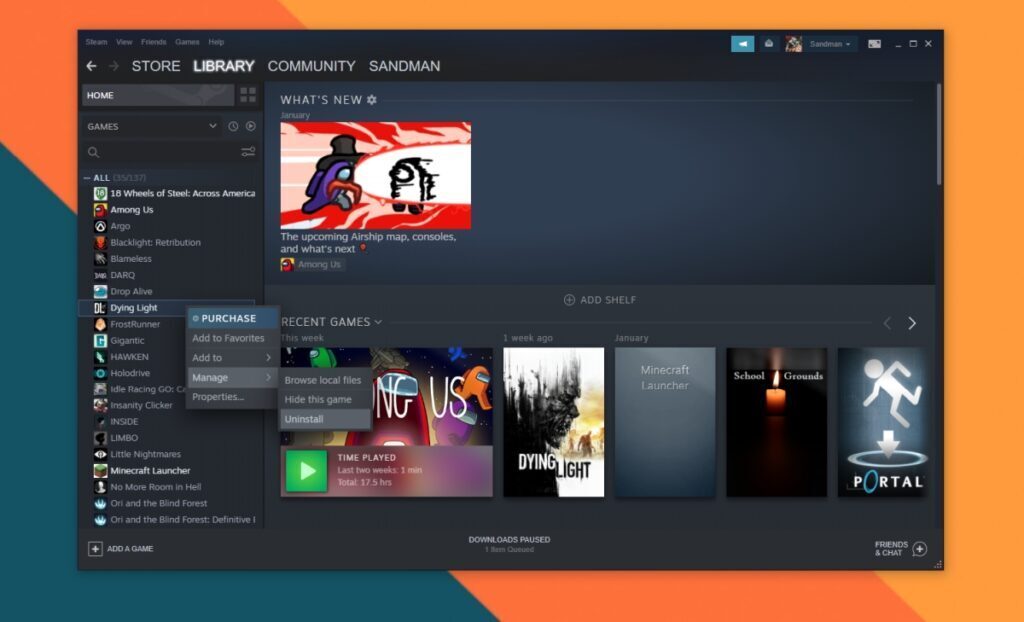
Task: Select Dying Light in the games sidebar
Action: pos(134,307)
